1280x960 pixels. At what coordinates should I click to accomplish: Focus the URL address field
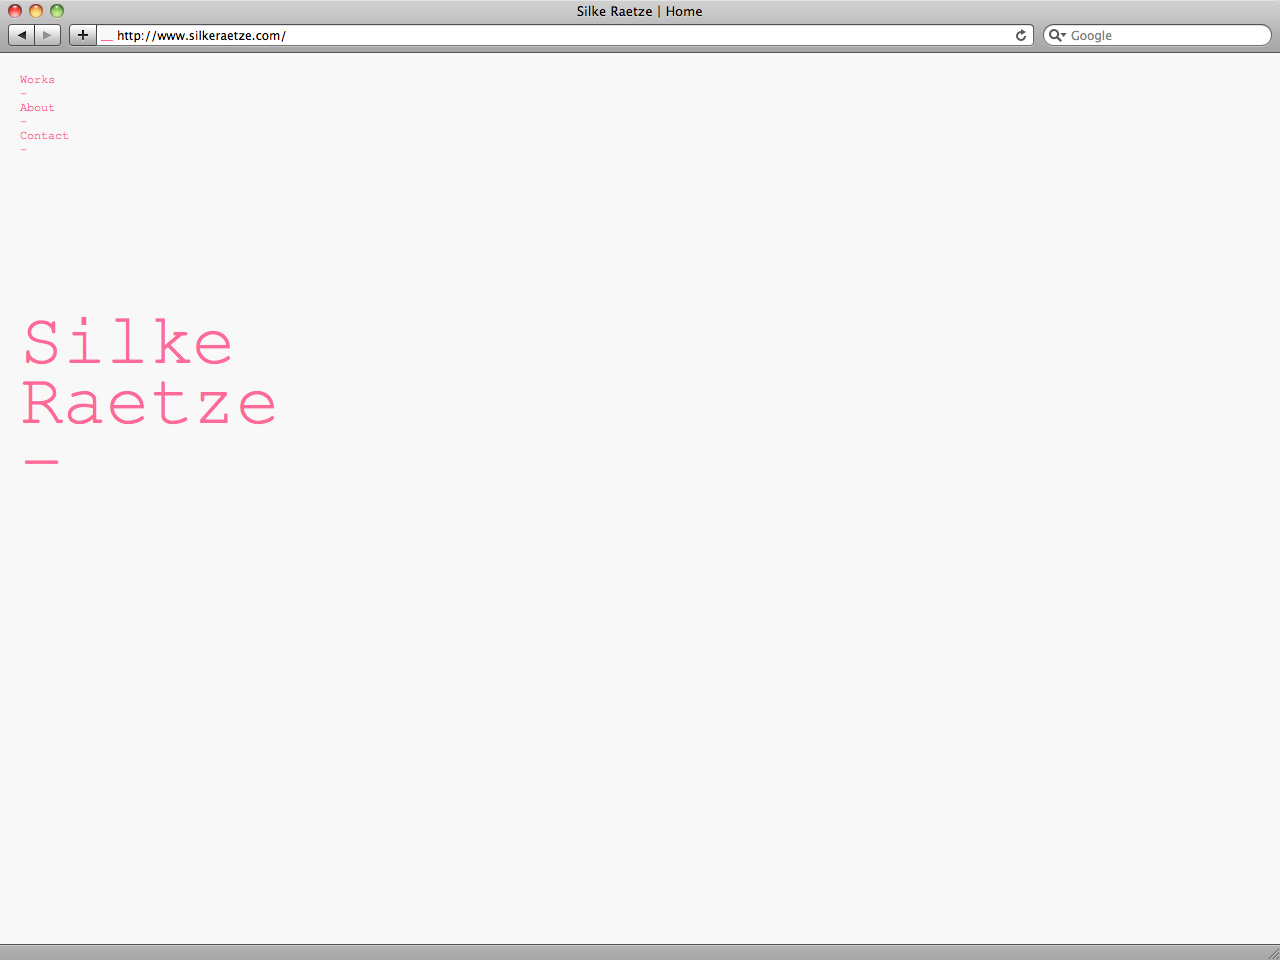tap(565, 35)
